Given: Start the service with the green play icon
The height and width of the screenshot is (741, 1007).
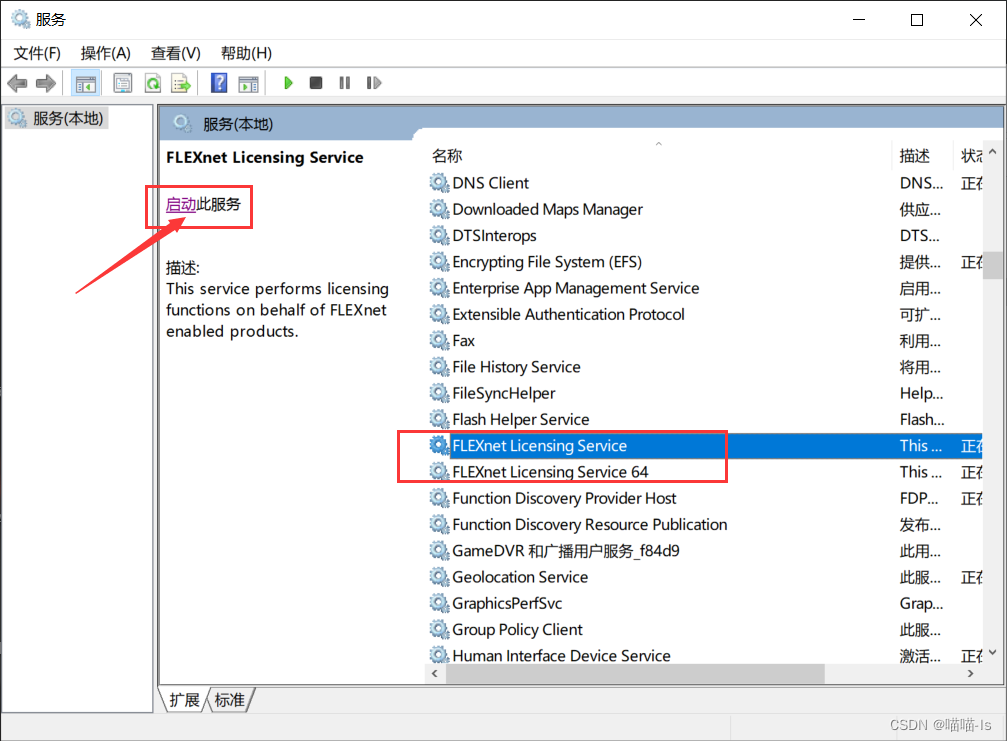Looking at the screenshot, I should [x=288, y=83].
